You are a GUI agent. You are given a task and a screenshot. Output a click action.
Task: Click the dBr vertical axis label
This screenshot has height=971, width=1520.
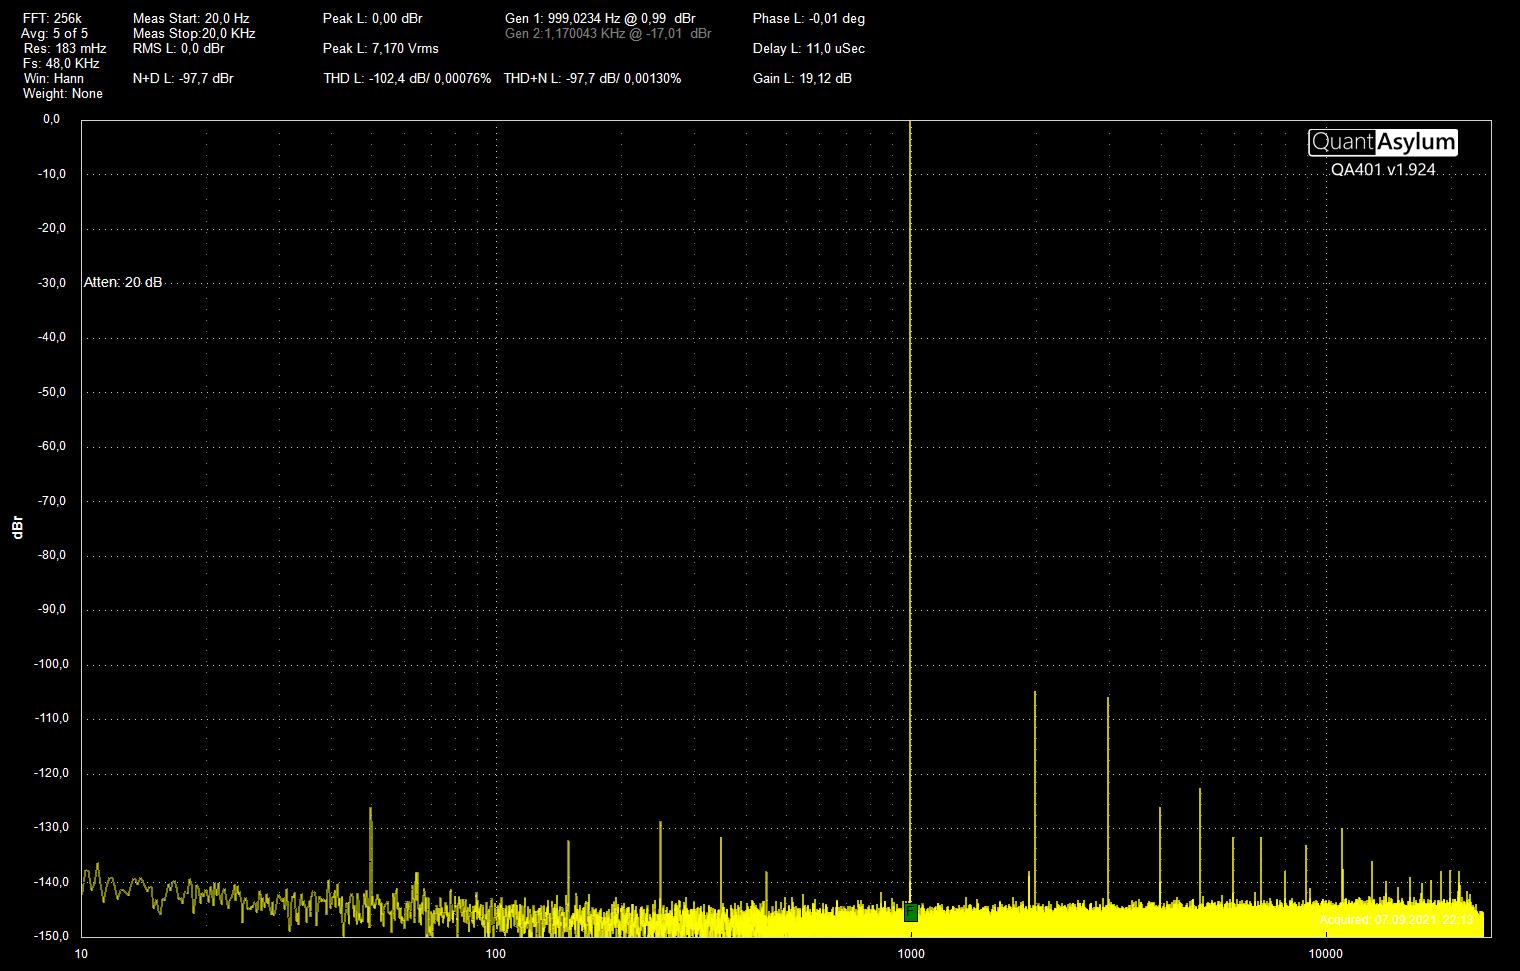(17, 529)
